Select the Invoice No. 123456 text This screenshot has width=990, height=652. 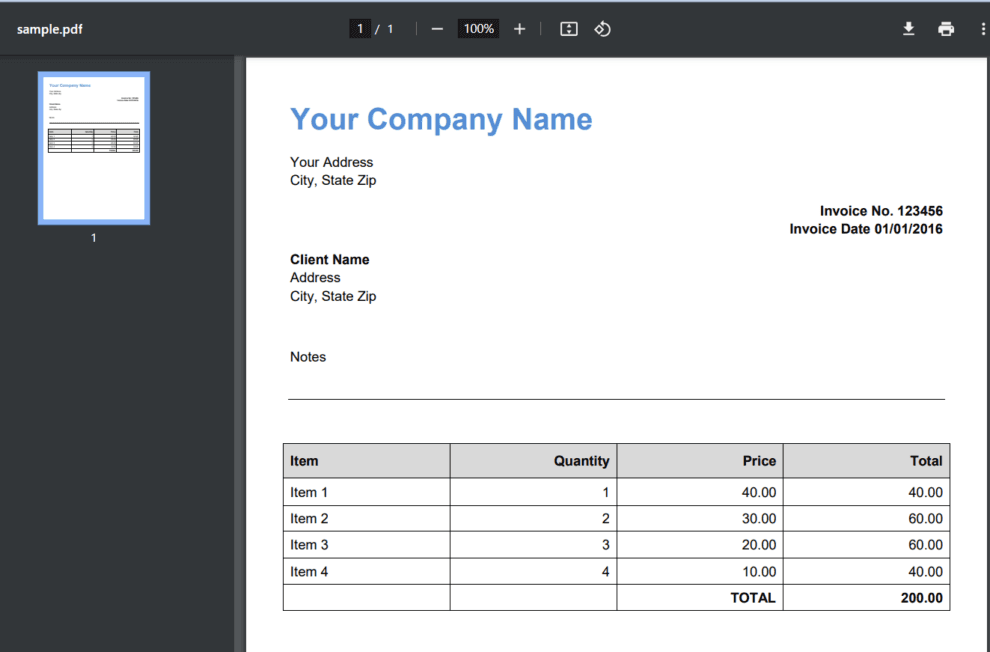(884, 211)
